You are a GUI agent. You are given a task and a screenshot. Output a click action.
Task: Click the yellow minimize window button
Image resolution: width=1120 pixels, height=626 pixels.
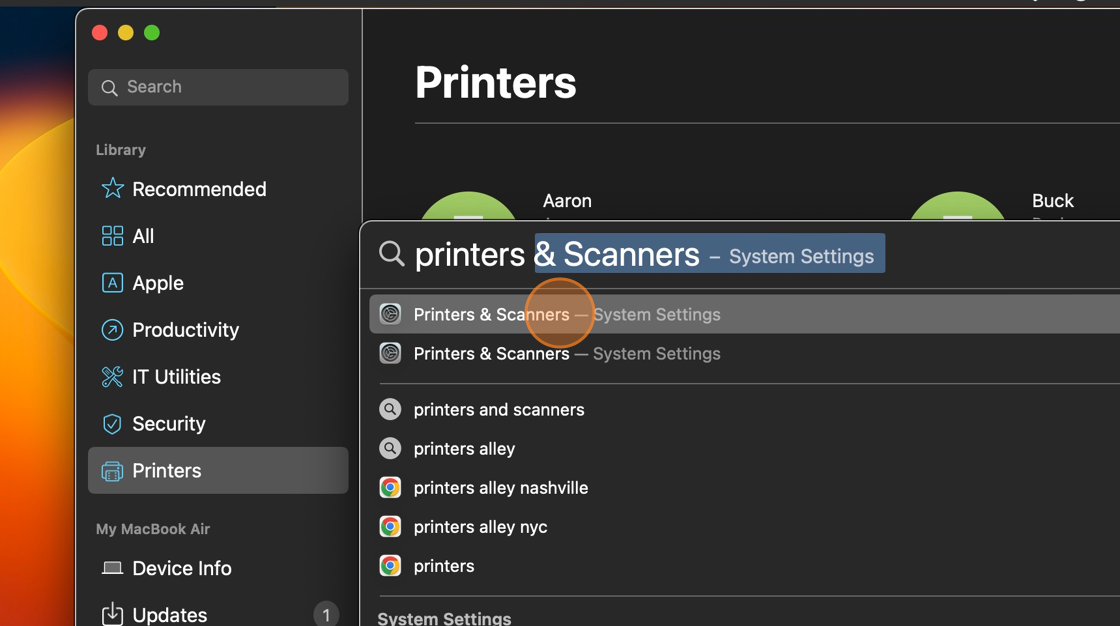point(126,33)
